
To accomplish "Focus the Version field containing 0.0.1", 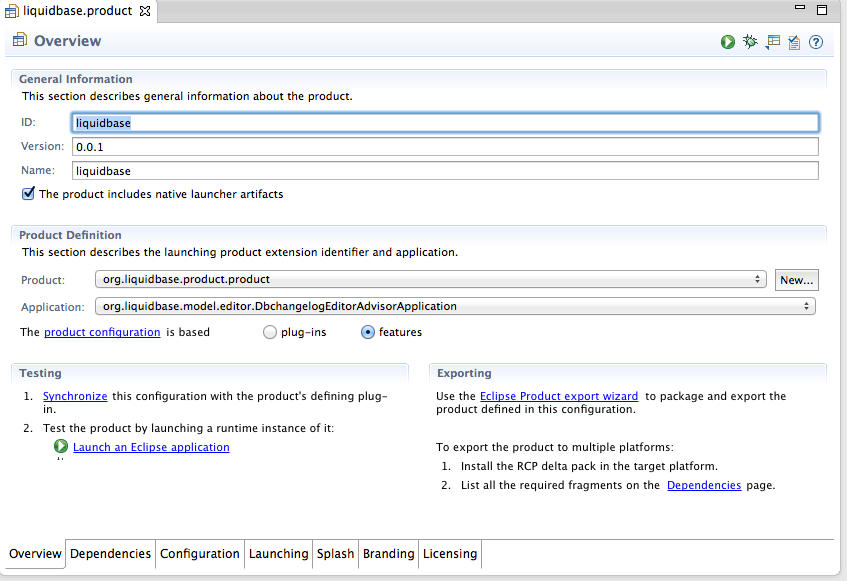I will (x=445, y=146).
